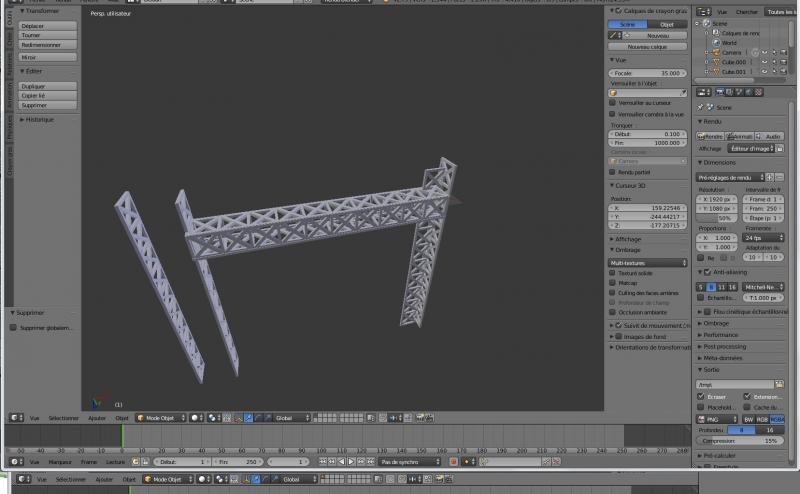Open the Multi-textures shading dropdown
Image resolution: width=800 pixels, height=494 pixels.
pyautogui.click(x=649, y=261)
